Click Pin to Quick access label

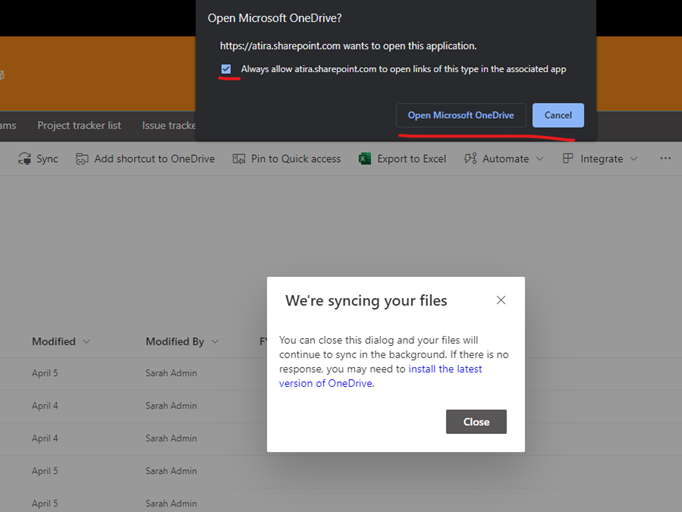pyautogui.click(x=296, y=159)
